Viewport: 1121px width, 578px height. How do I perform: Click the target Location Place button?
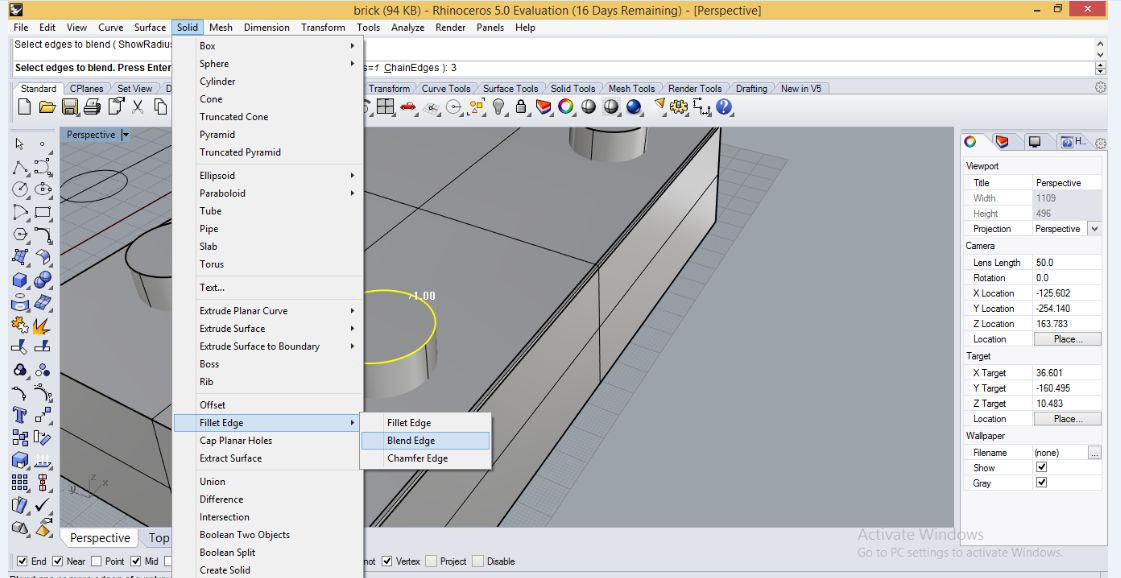1067,419
